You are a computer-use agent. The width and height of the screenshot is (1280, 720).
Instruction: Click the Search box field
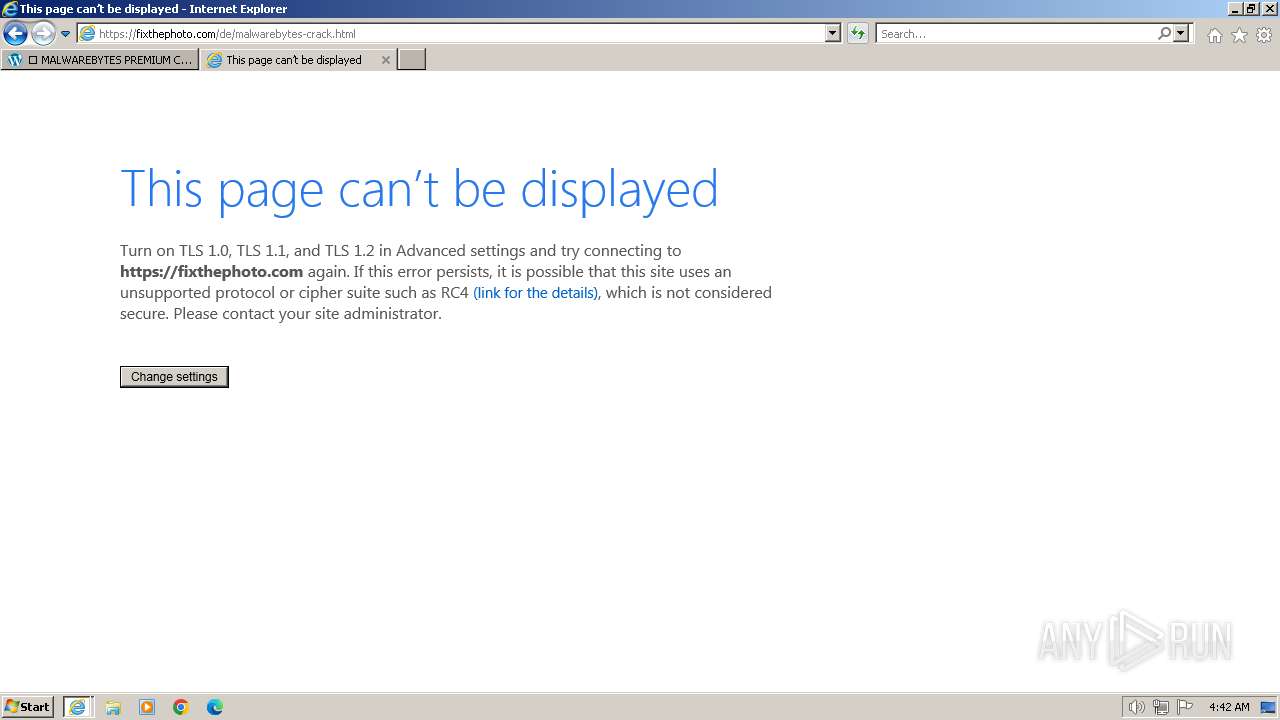coord(1016,34)
